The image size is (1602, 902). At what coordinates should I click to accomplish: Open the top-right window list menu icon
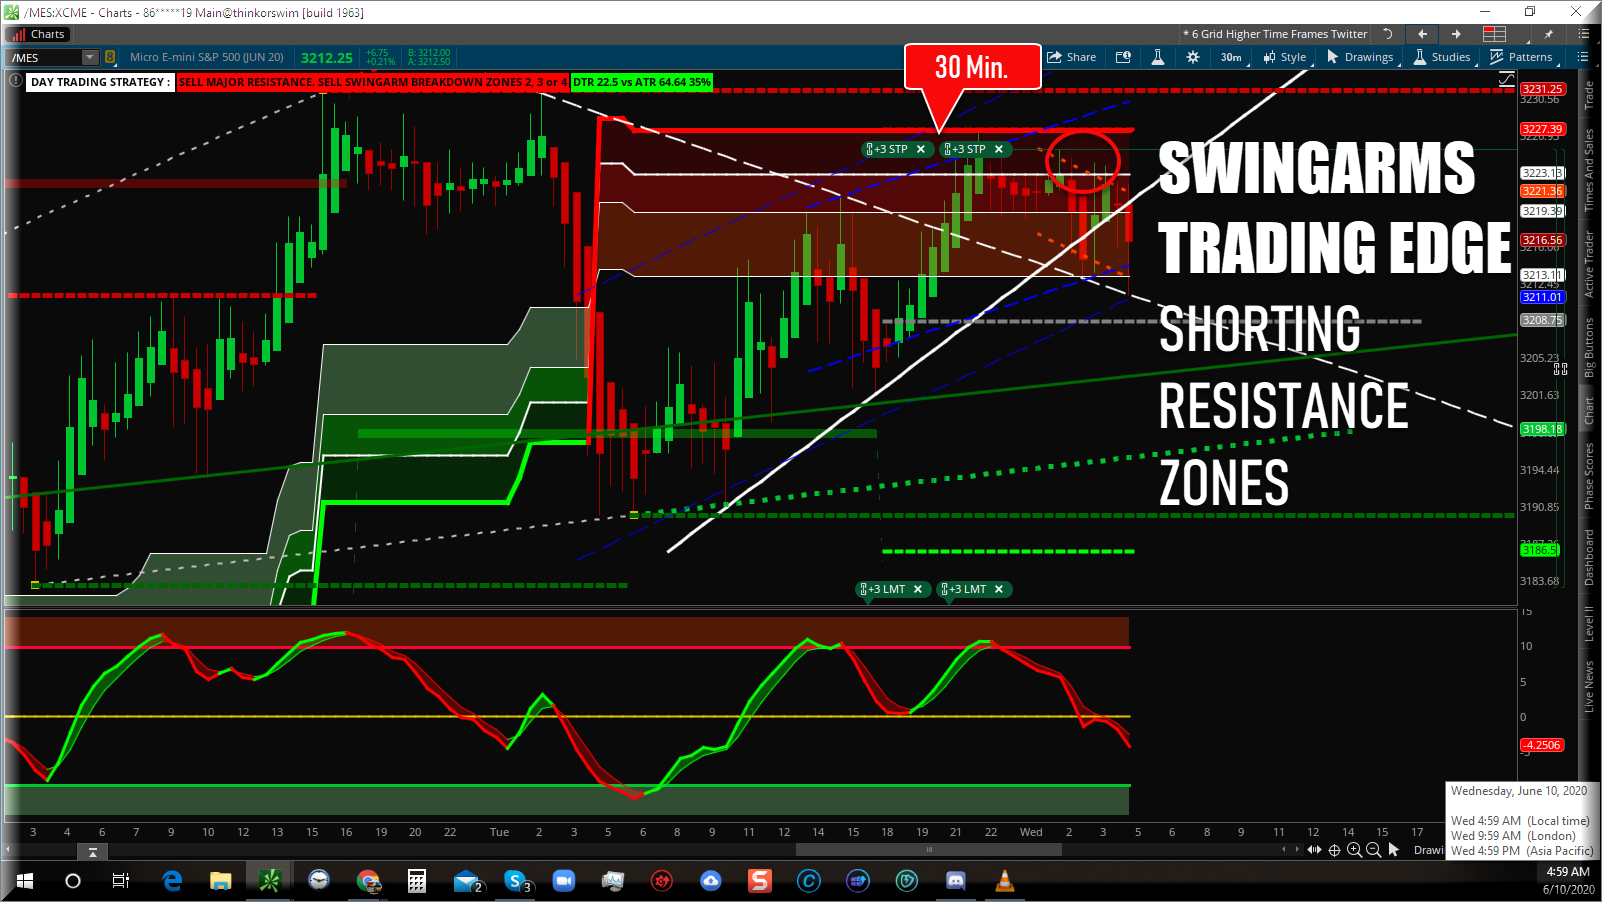tap(1583, 34)
